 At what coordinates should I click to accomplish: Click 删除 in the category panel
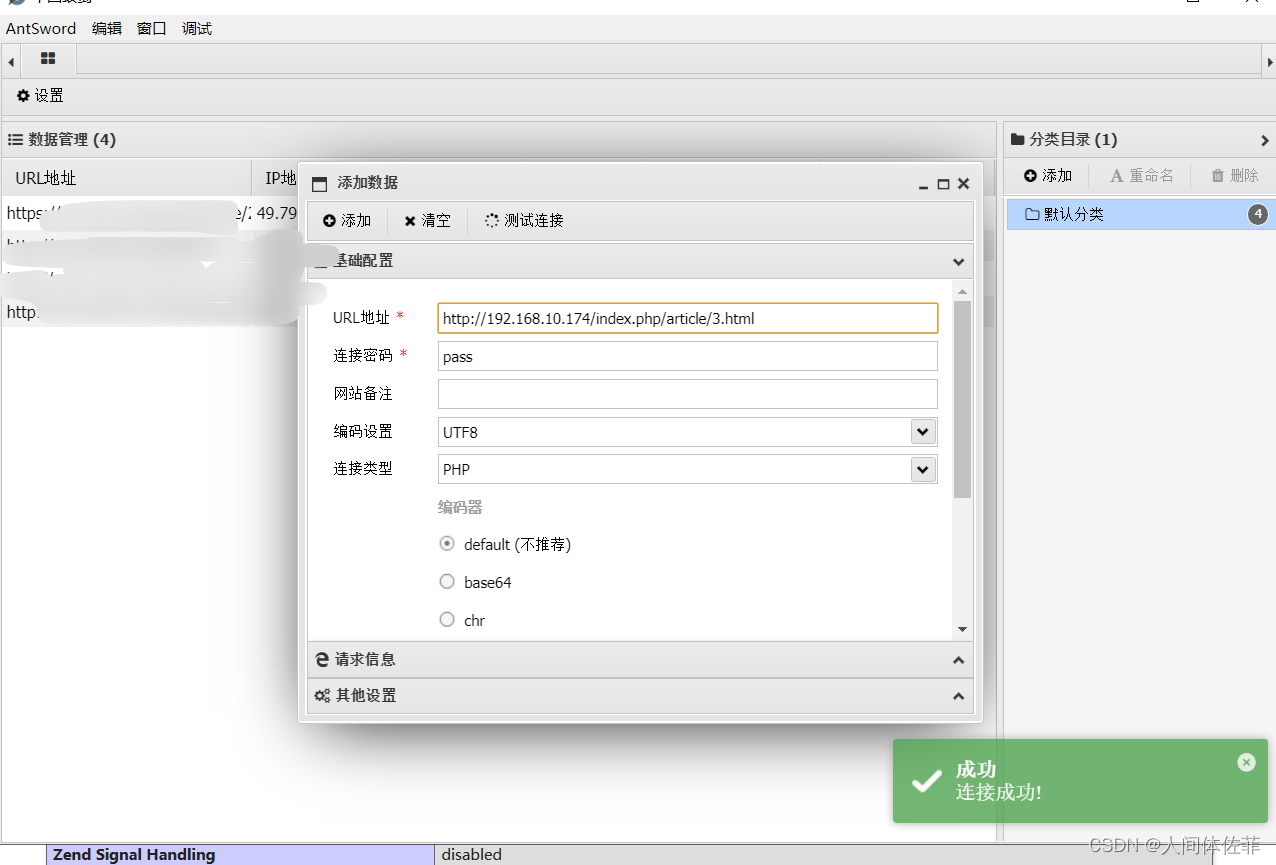coord(1235,176)
